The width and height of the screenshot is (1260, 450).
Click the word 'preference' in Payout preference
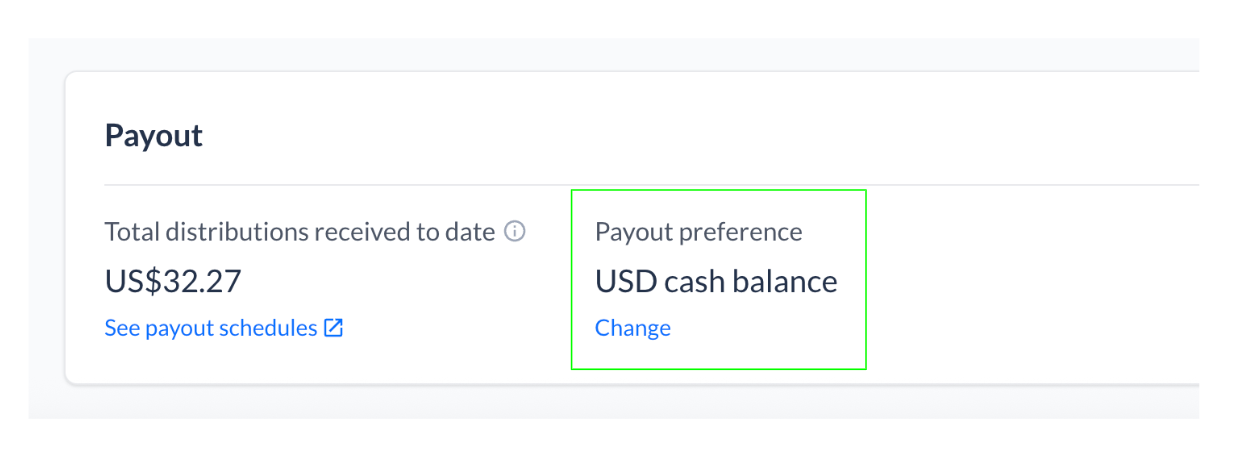click(740, 232)
